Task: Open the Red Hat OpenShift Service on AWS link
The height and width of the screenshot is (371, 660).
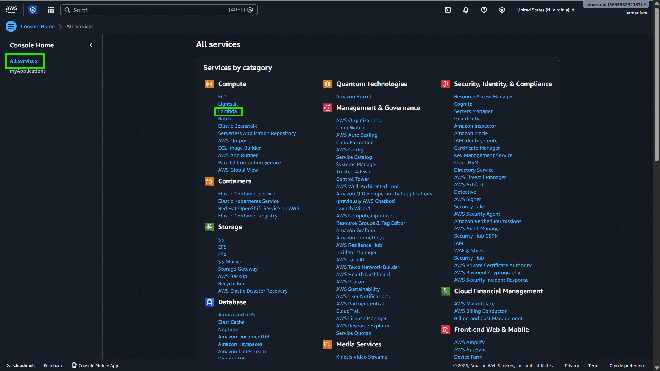Action: [258, 208]
